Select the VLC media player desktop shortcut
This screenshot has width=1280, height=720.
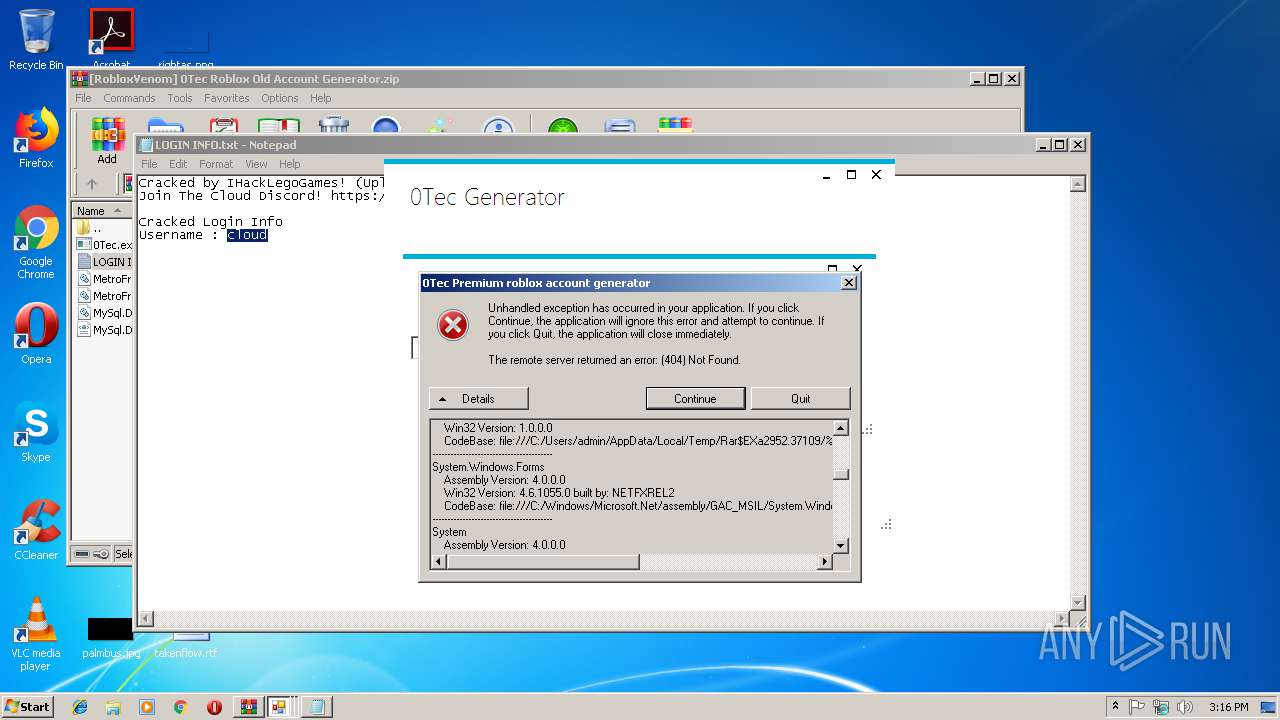[x=36, y=634]
